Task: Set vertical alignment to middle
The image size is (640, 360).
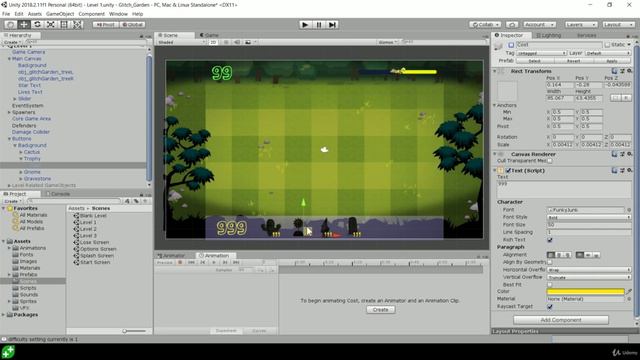Action: [x=588, y=255]
